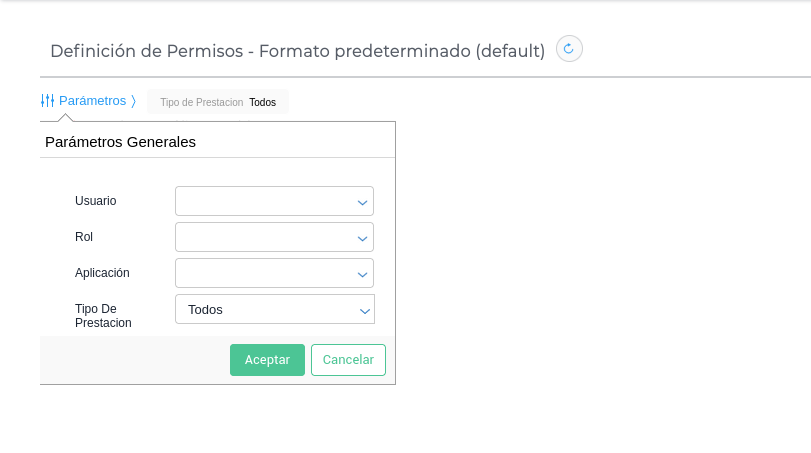Screen dimensions: 811x453
Task: Click the chevron arrow right of Parámetros
Action: (133, 101)
